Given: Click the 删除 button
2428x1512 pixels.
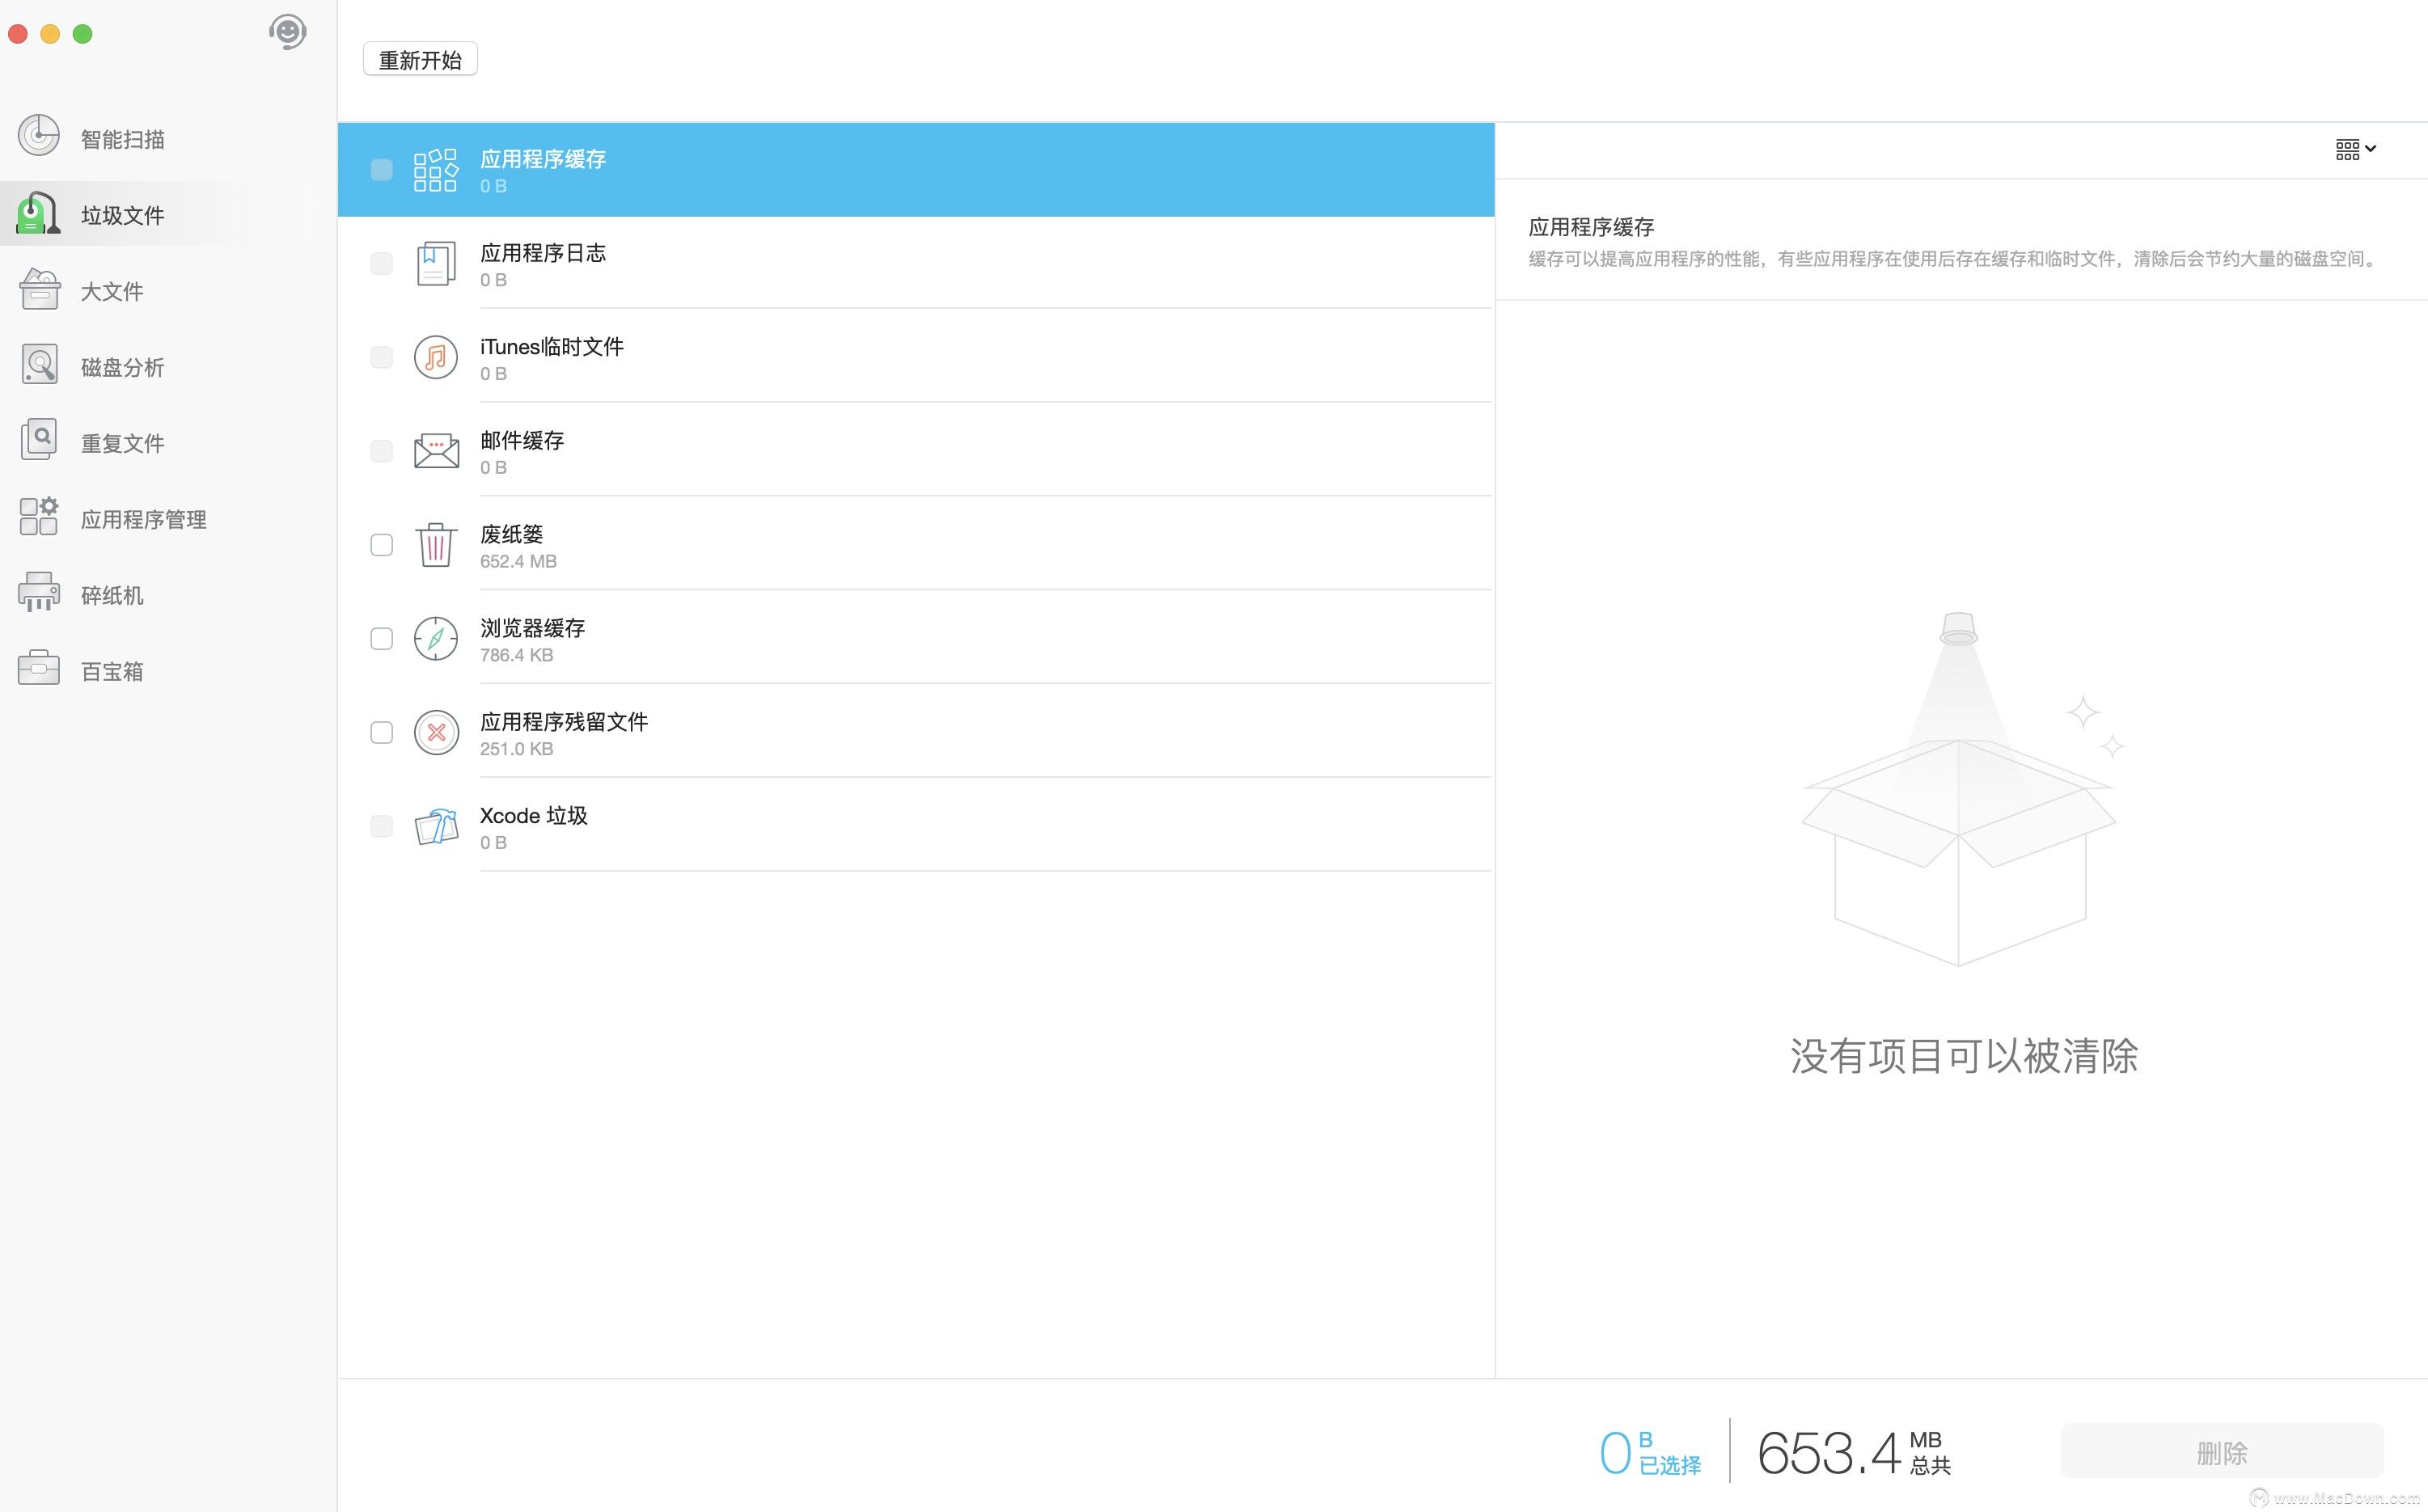Looking at the screenshot, I should pos(2222,1452).
